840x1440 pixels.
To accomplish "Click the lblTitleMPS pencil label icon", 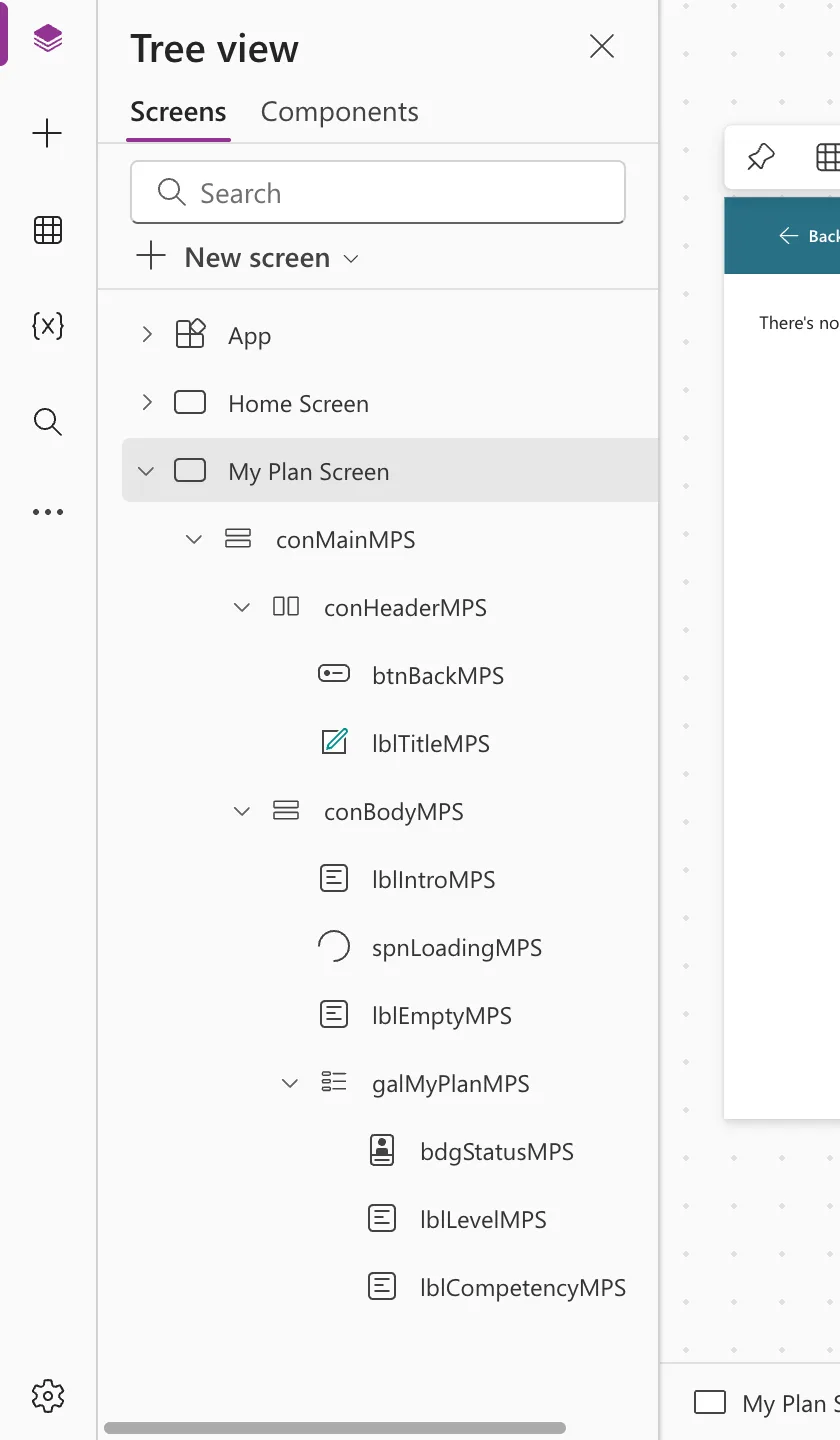I will pyautogui.click(x=334, y=741).
